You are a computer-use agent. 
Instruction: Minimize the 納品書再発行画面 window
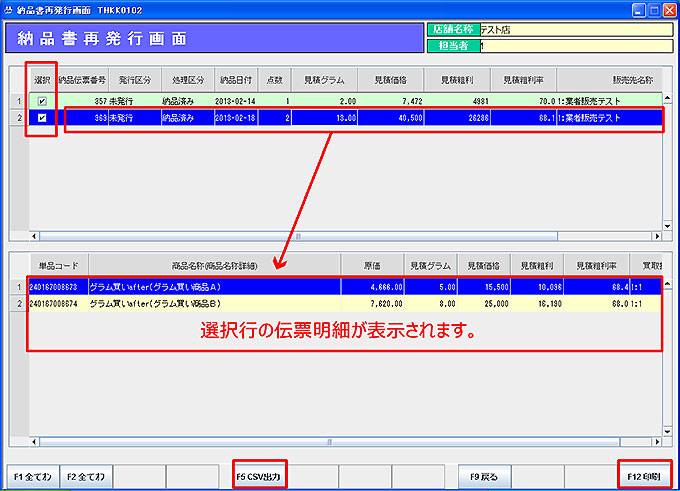(x=638, y=10)
